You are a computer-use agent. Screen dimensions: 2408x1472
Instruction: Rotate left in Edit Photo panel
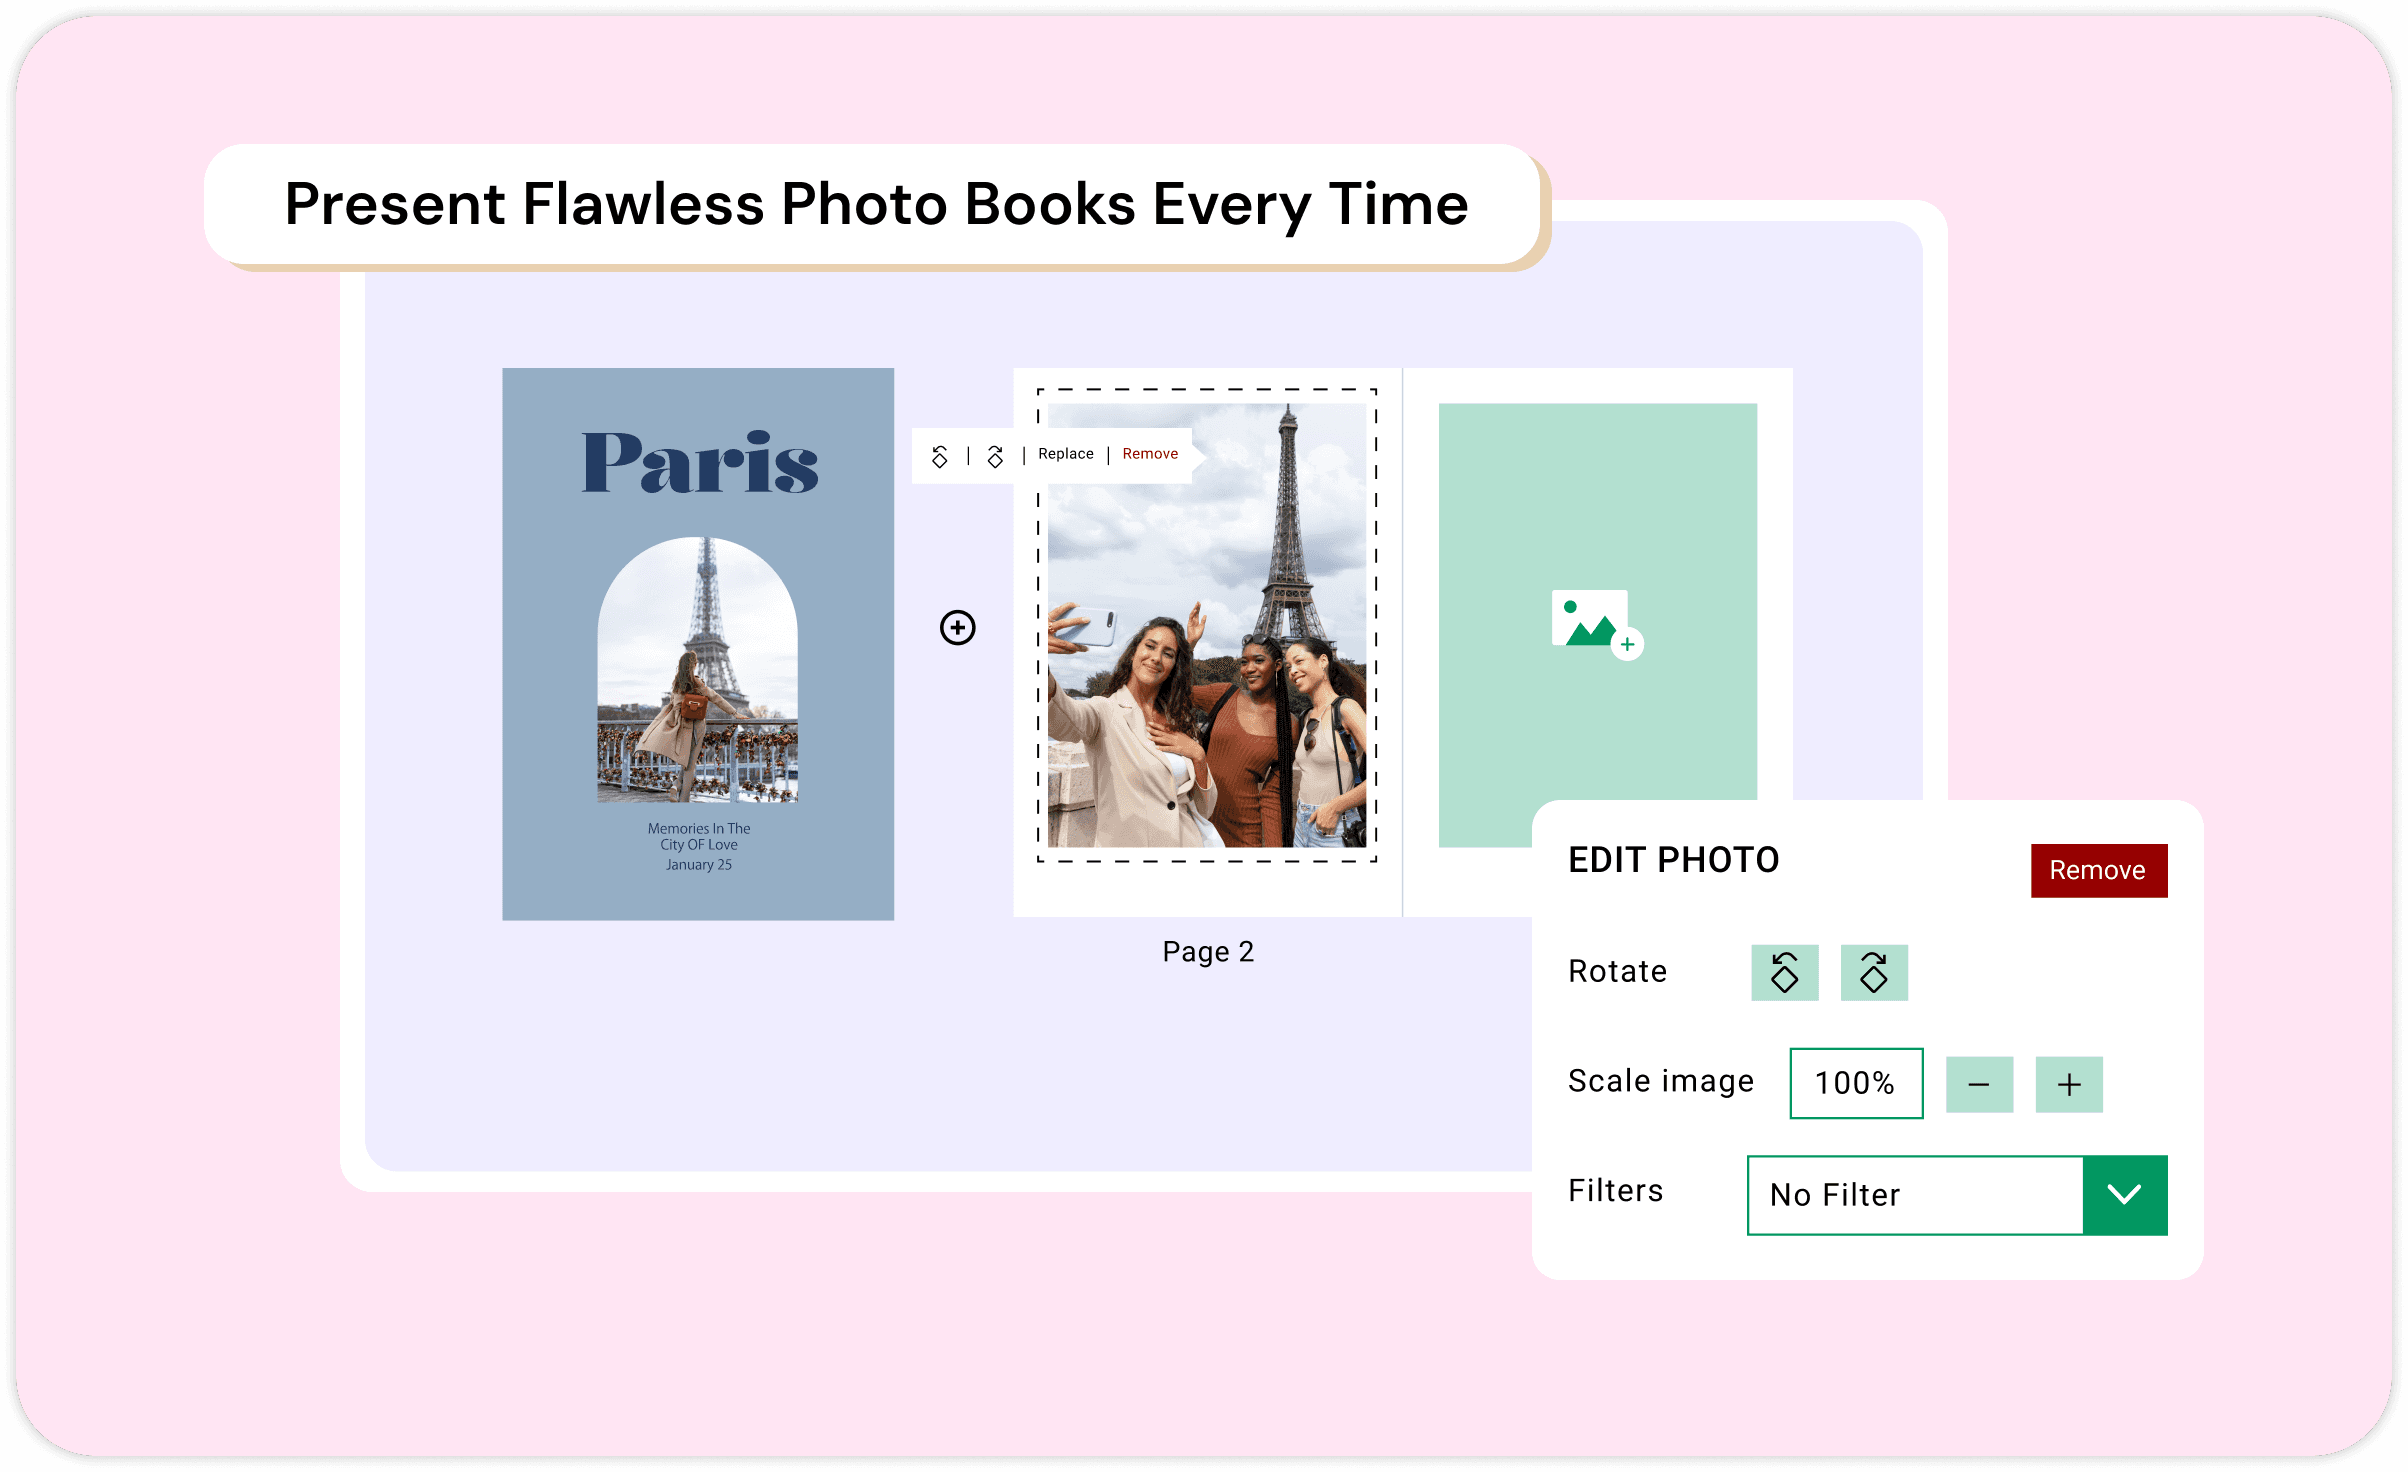(x=1785, y=972)
